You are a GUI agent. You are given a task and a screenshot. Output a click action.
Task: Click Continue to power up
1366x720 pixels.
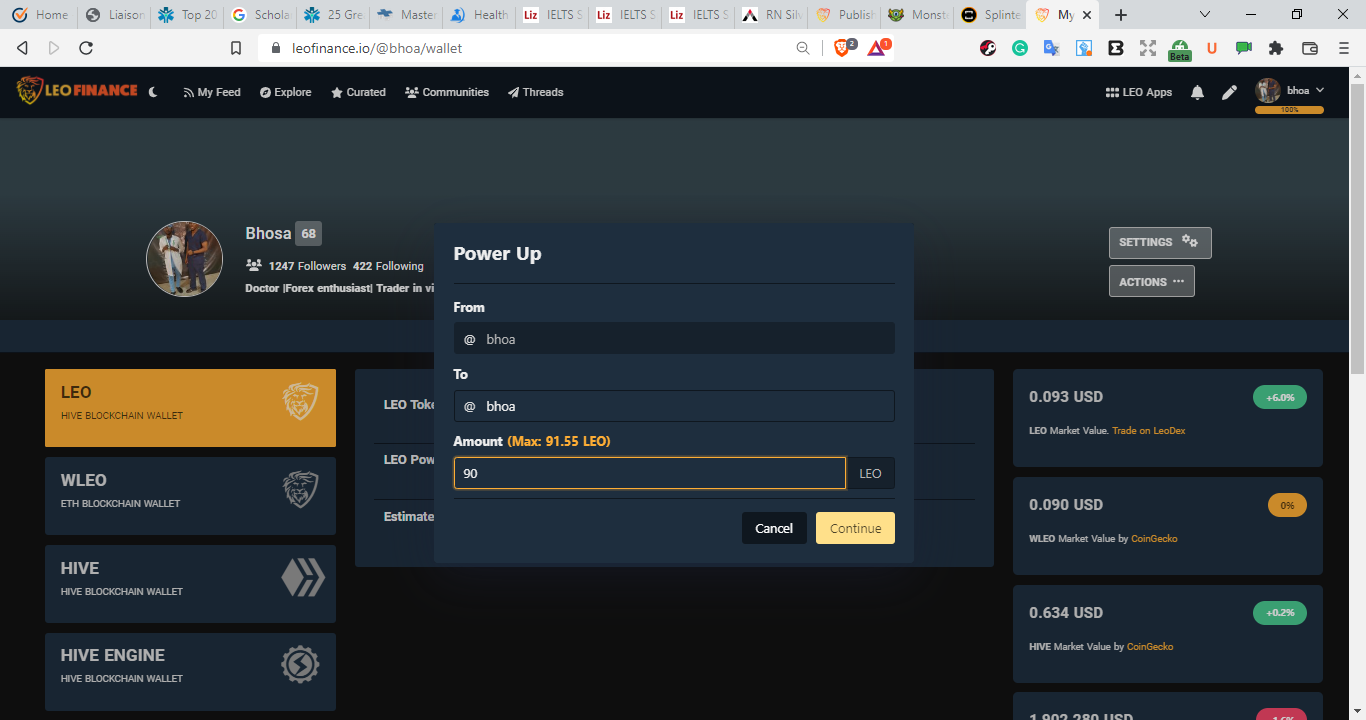(x=855, y=528)
